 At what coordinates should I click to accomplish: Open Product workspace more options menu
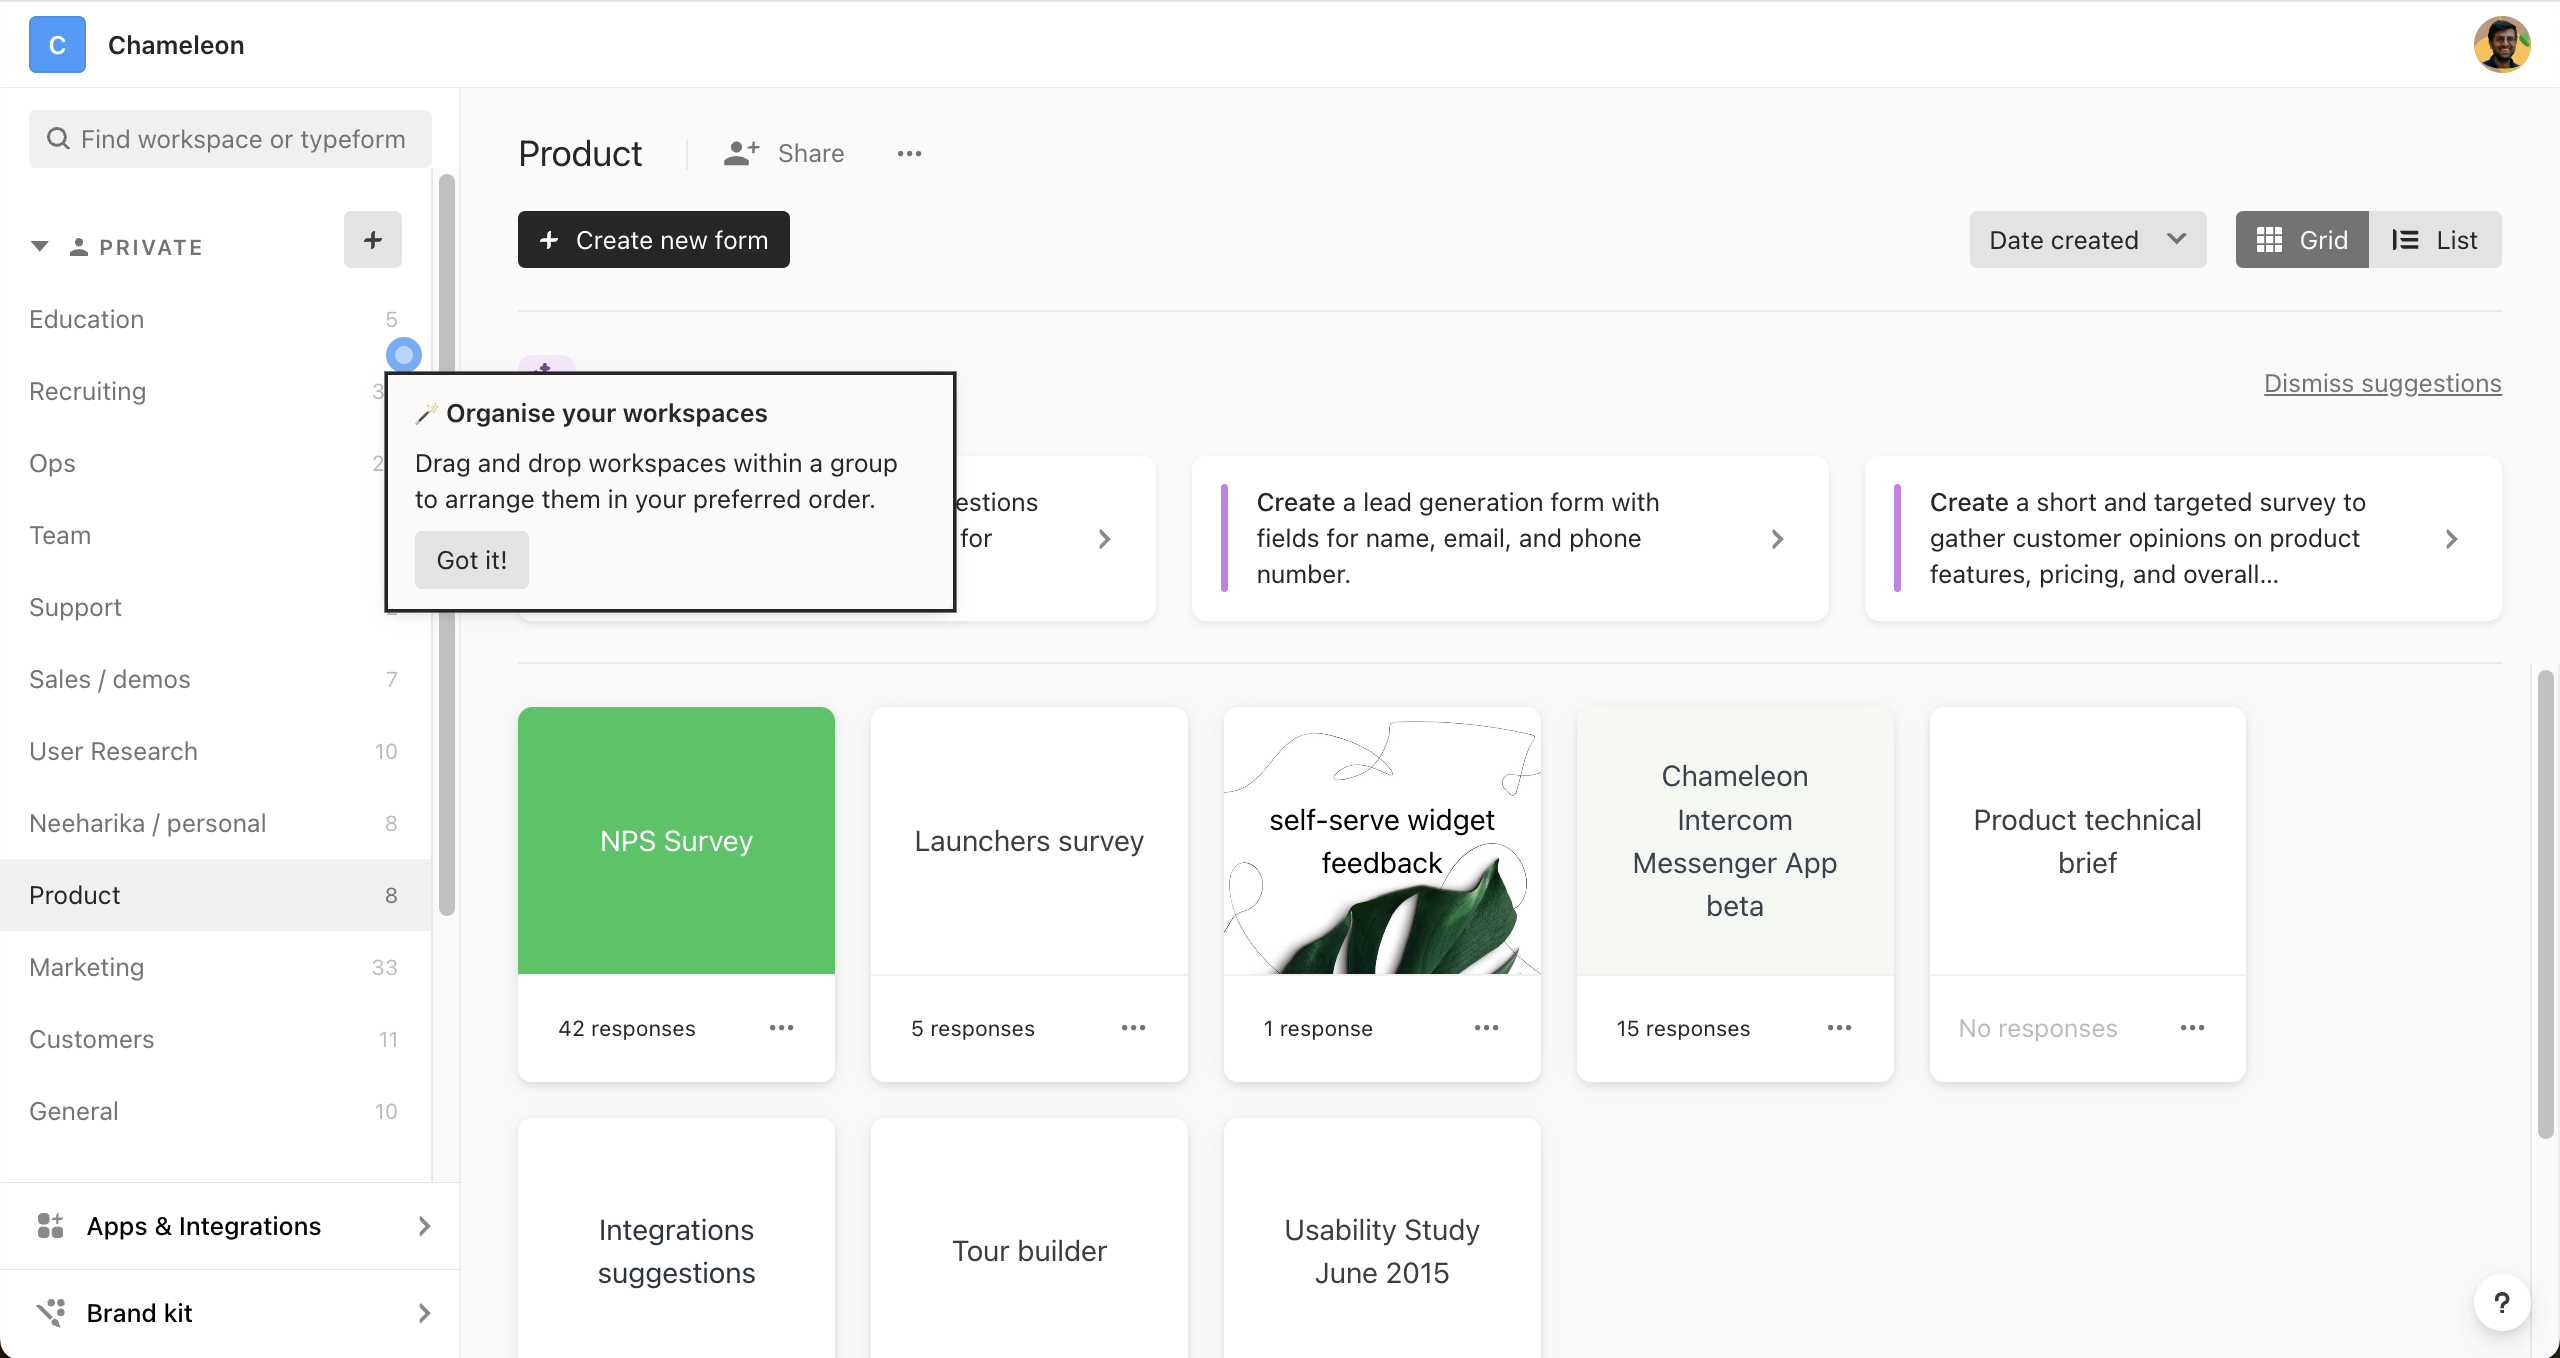point(909,154)
